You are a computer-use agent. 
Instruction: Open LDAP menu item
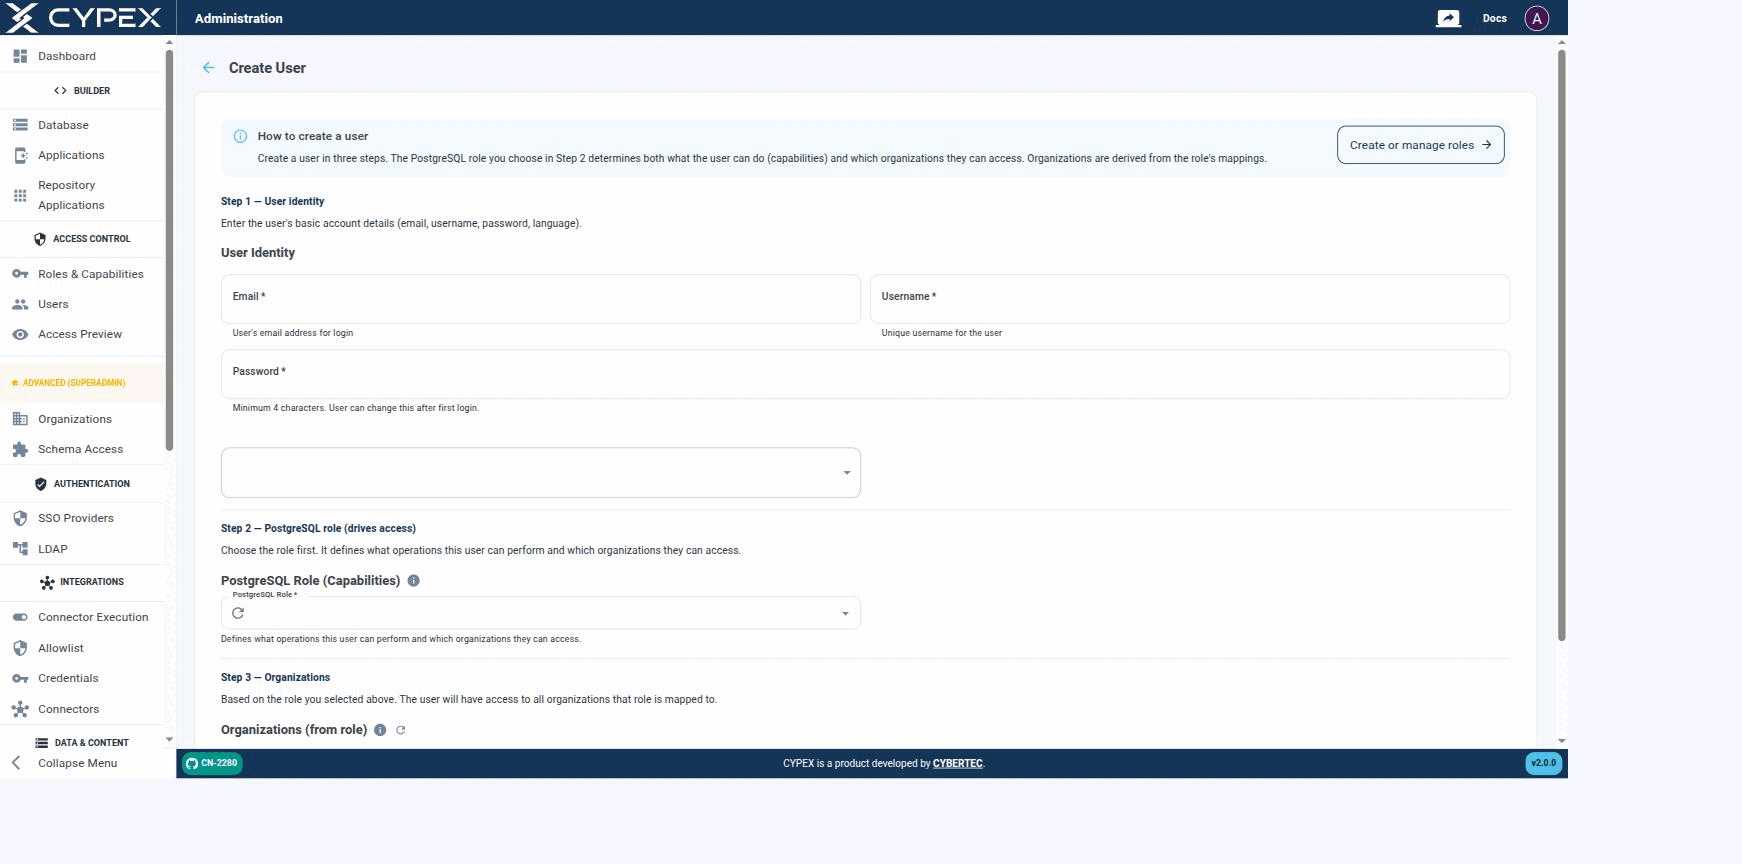pos(84,549)
